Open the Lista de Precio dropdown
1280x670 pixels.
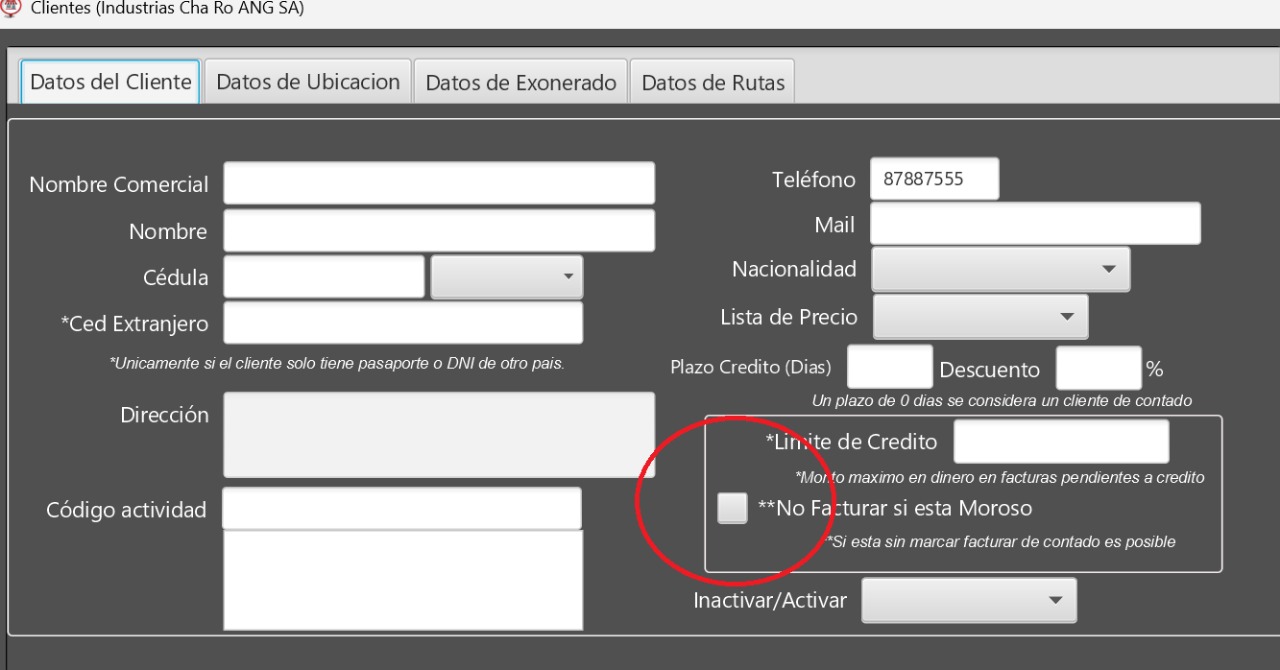click(x=981, y=317)
